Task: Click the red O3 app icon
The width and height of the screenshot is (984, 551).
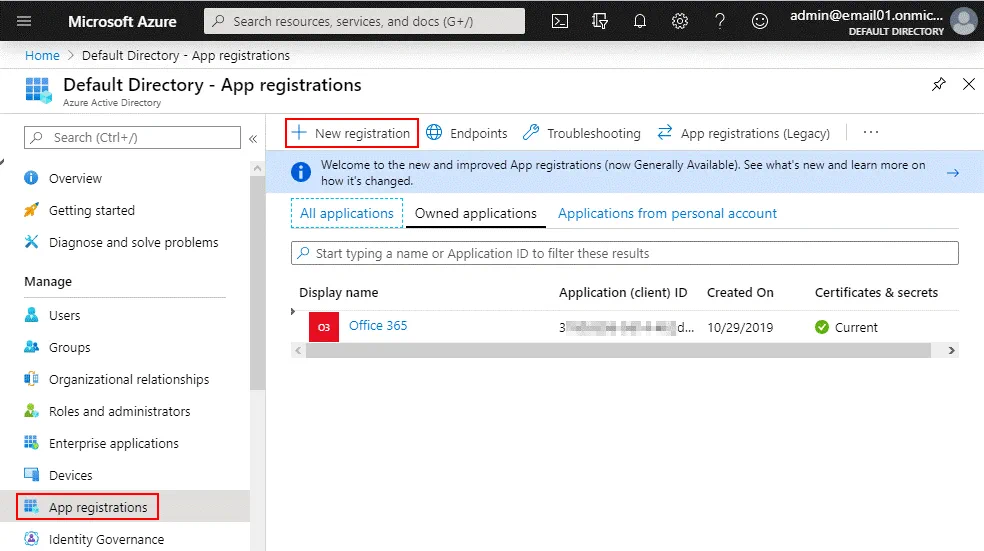Action: (324, 327)
